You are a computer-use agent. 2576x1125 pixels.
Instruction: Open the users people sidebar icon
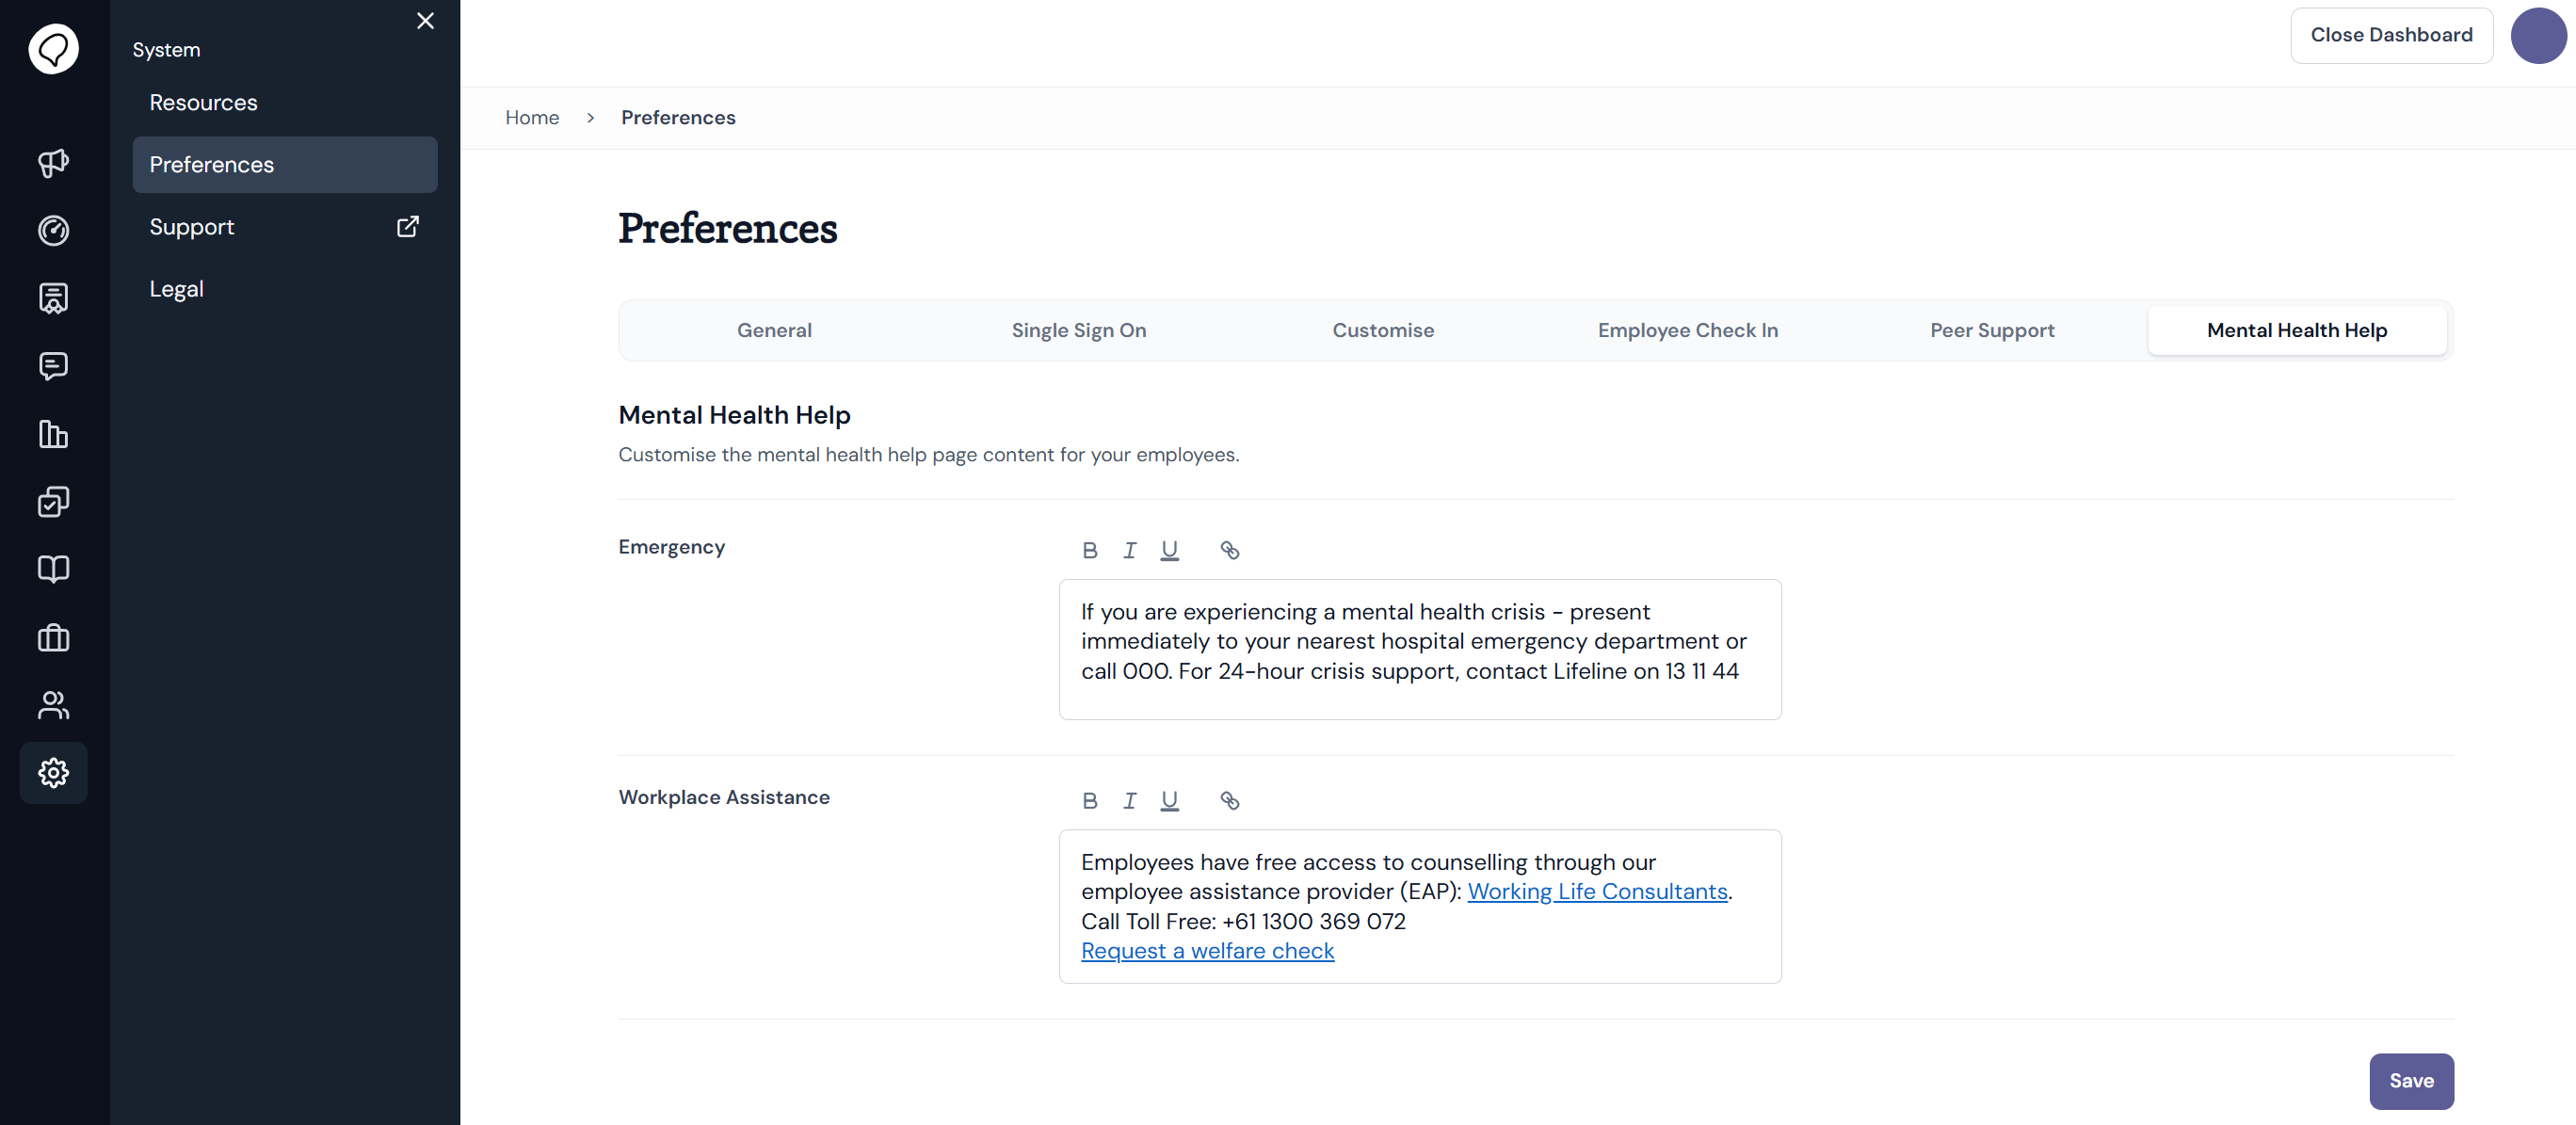pos(53,705)
